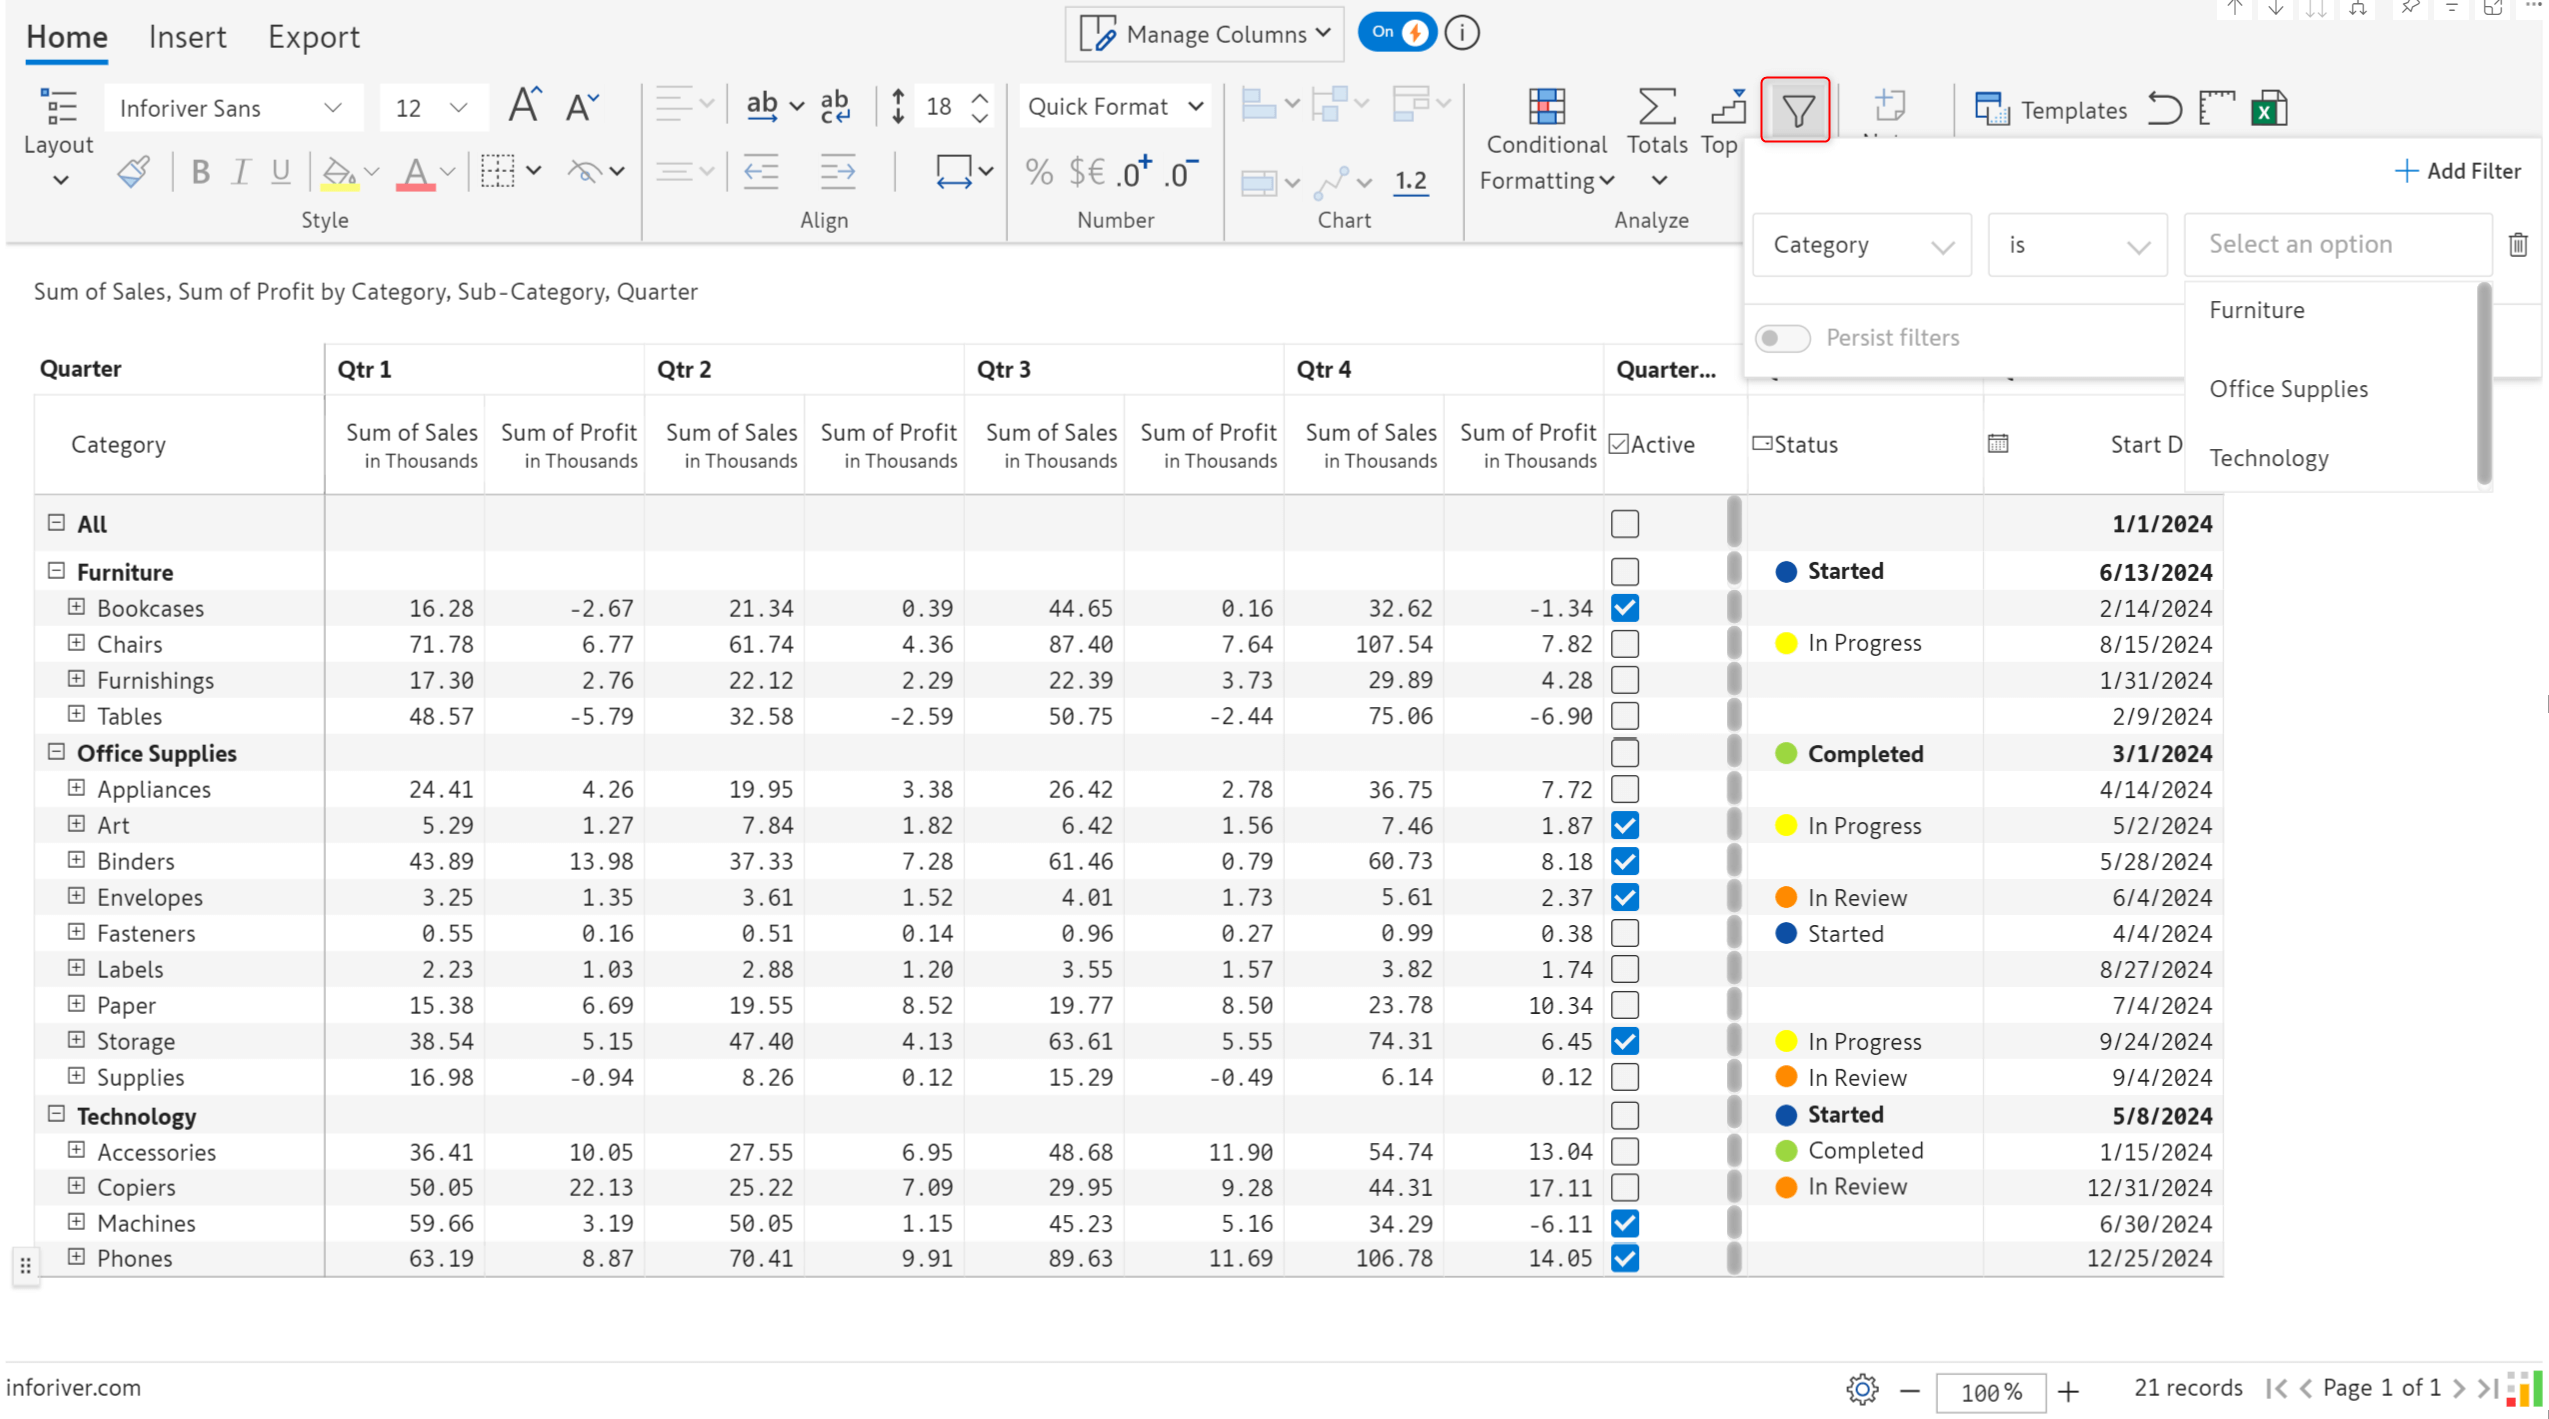Decrease font size with small A icon
2549x1419 pixels.
pos(581,106)
